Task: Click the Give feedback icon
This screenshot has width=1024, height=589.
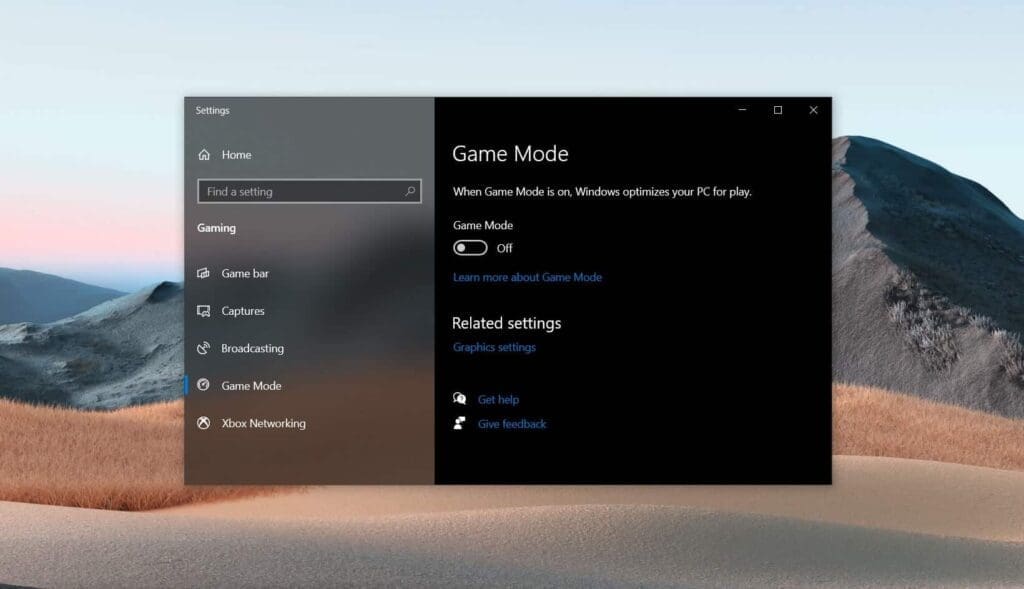Action: pos(461,423)
